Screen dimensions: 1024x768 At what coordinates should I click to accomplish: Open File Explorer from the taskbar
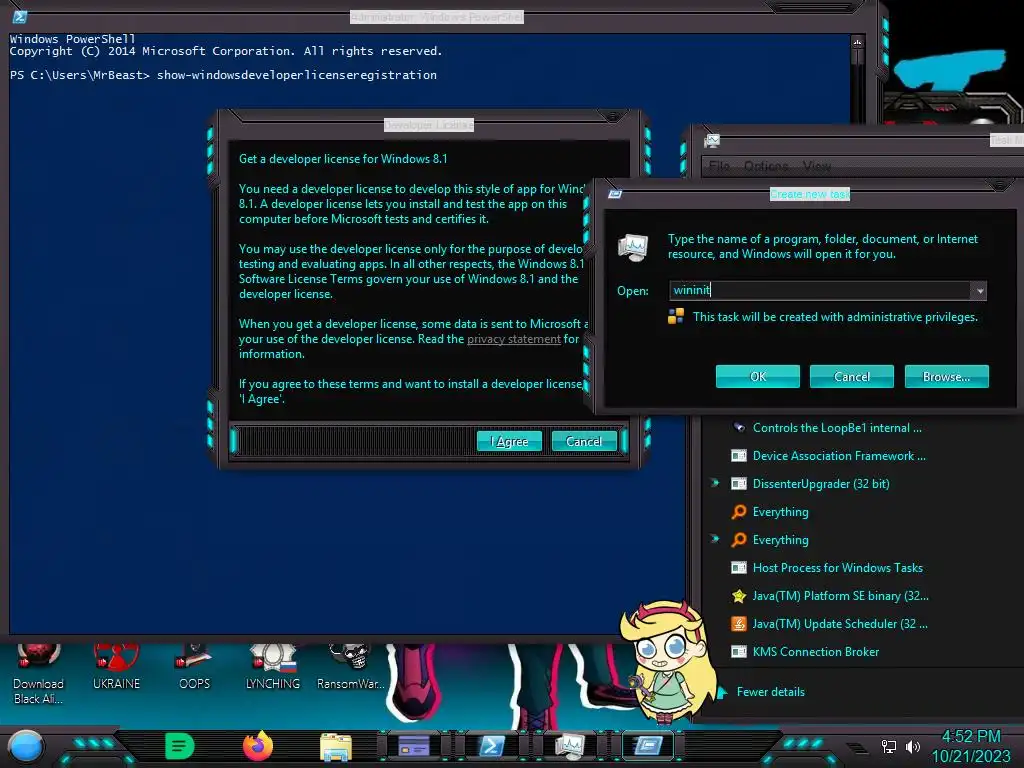(x=336, y=746)
